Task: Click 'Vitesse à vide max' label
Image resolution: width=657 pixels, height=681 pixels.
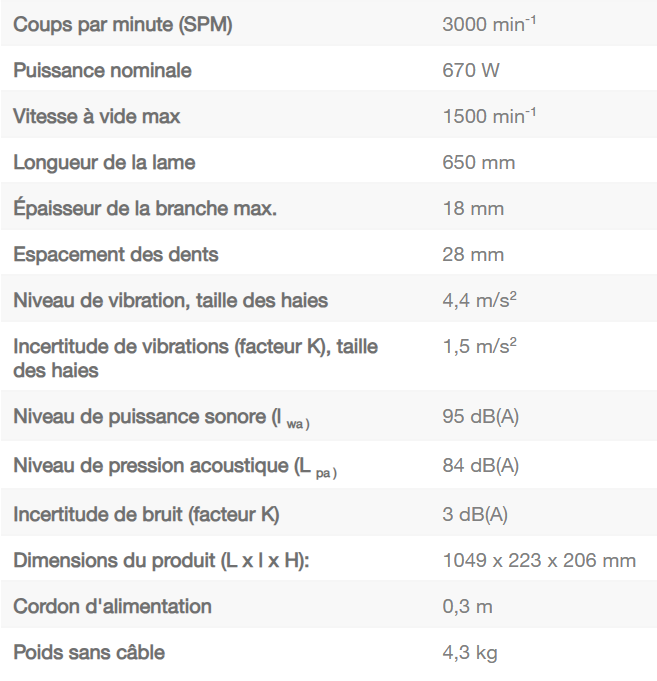Action: pos(97,117)
